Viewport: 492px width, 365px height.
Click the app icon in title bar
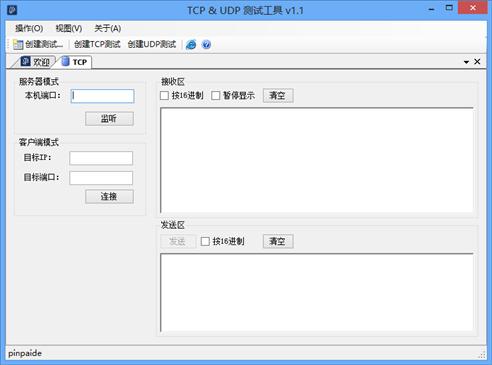pyautogui.click(x=12, y=10)
